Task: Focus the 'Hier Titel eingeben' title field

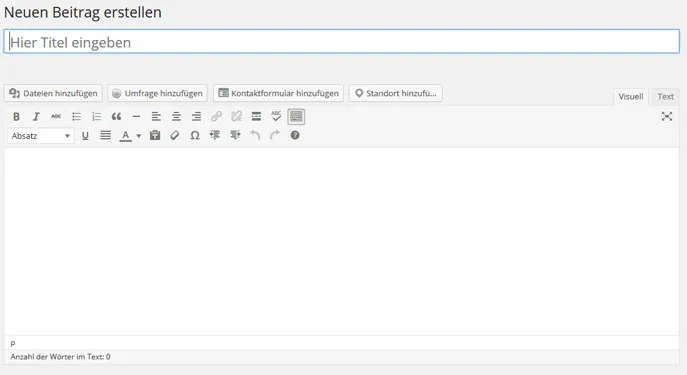Action: [342, 42]
